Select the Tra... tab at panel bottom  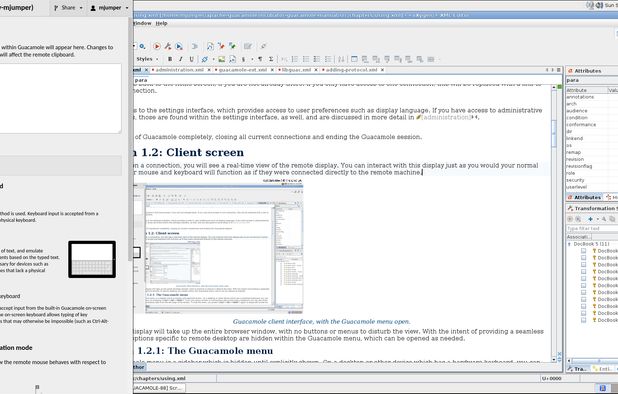[x=577, y=369]
